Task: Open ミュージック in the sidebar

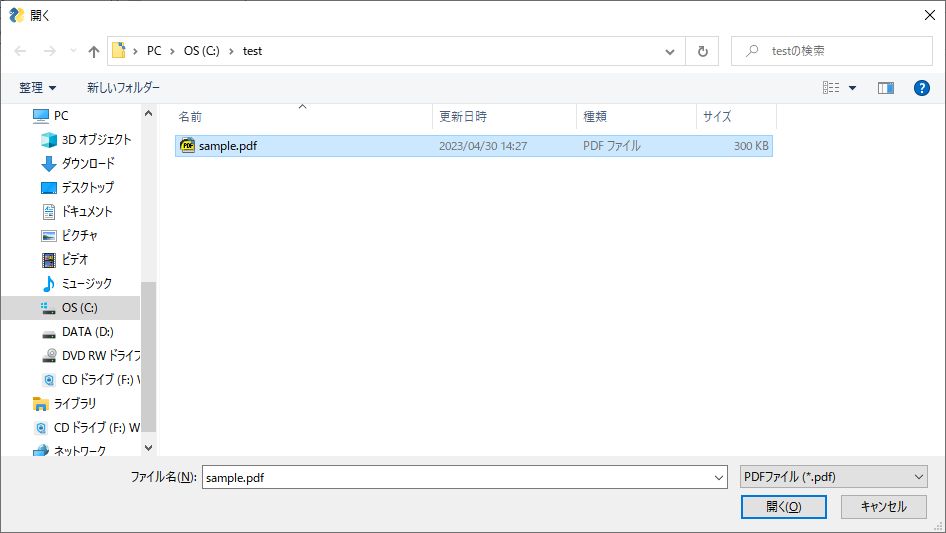Action: [76, 284]
